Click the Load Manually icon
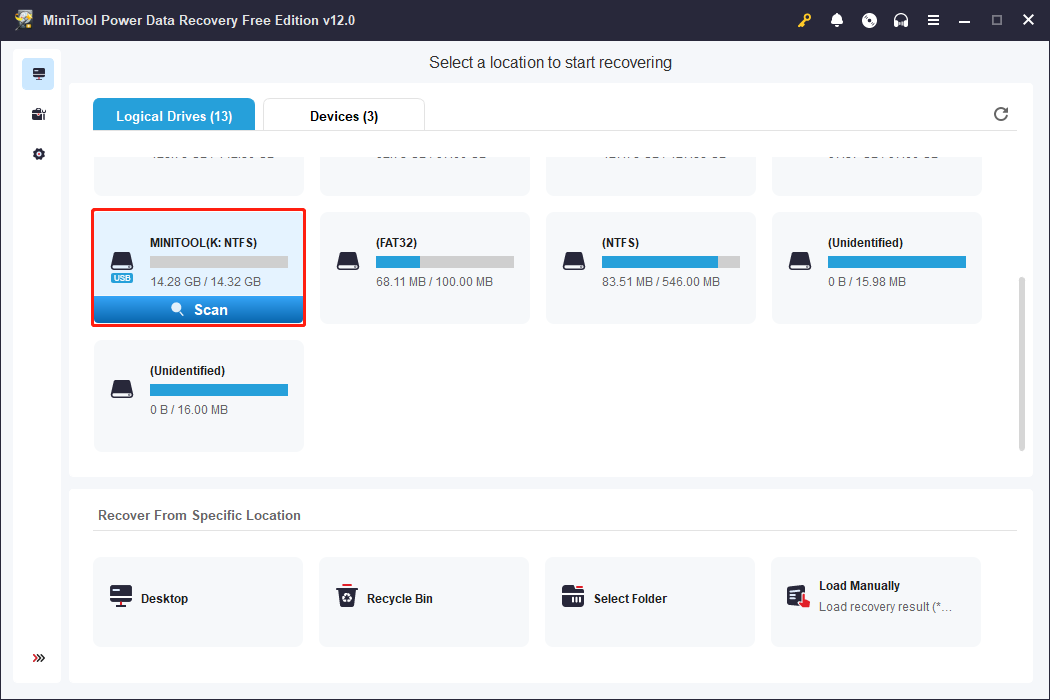 (798, 596)
